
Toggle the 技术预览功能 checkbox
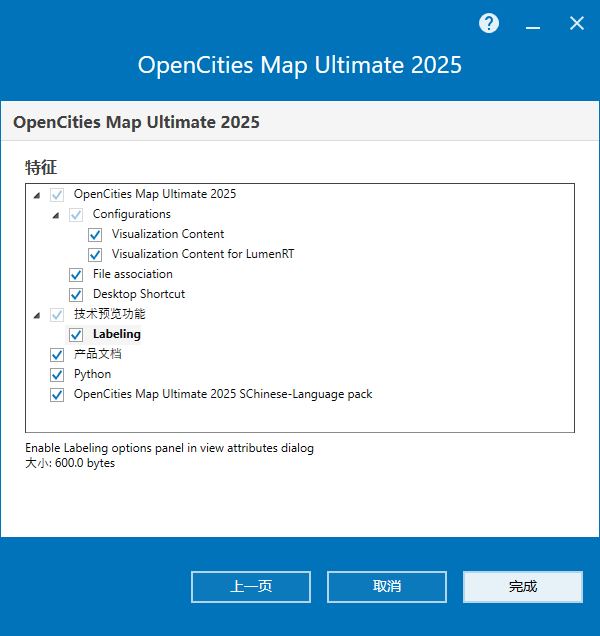(x=57, y=315)
